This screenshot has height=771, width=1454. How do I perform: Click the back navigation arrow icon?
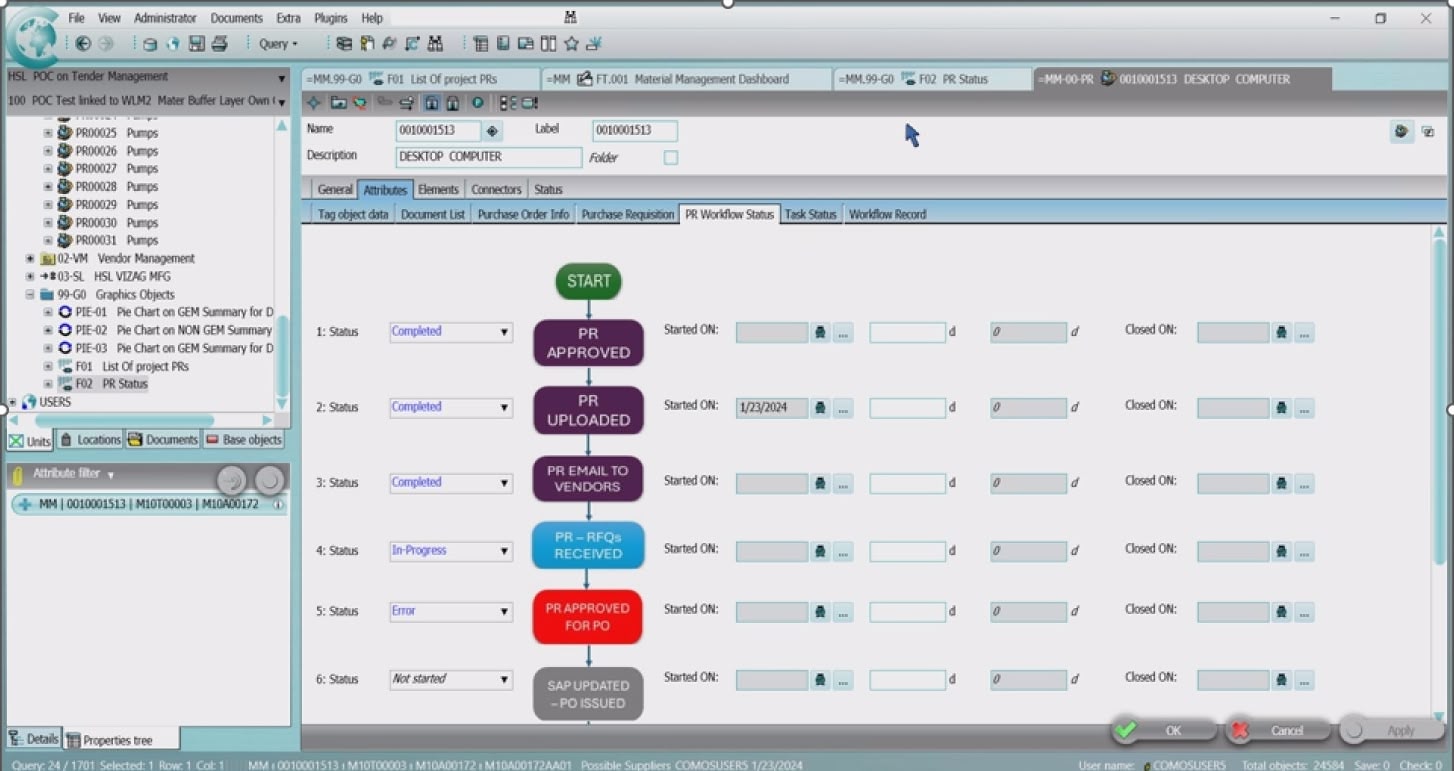83,44
